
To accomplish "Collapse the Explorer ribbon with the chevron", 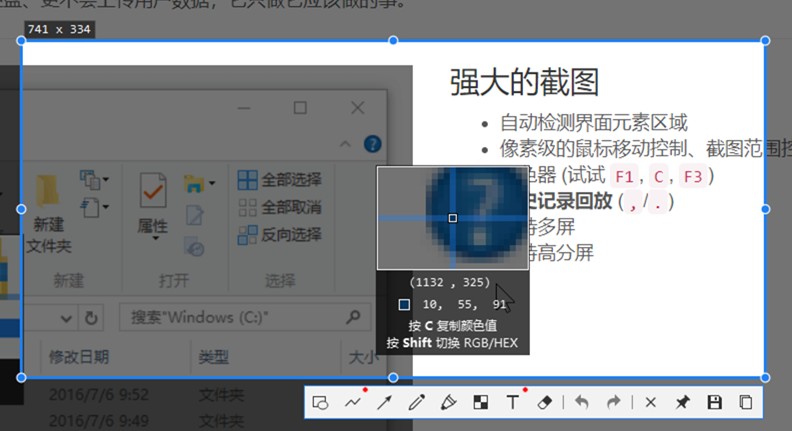I will coord(345,144).
